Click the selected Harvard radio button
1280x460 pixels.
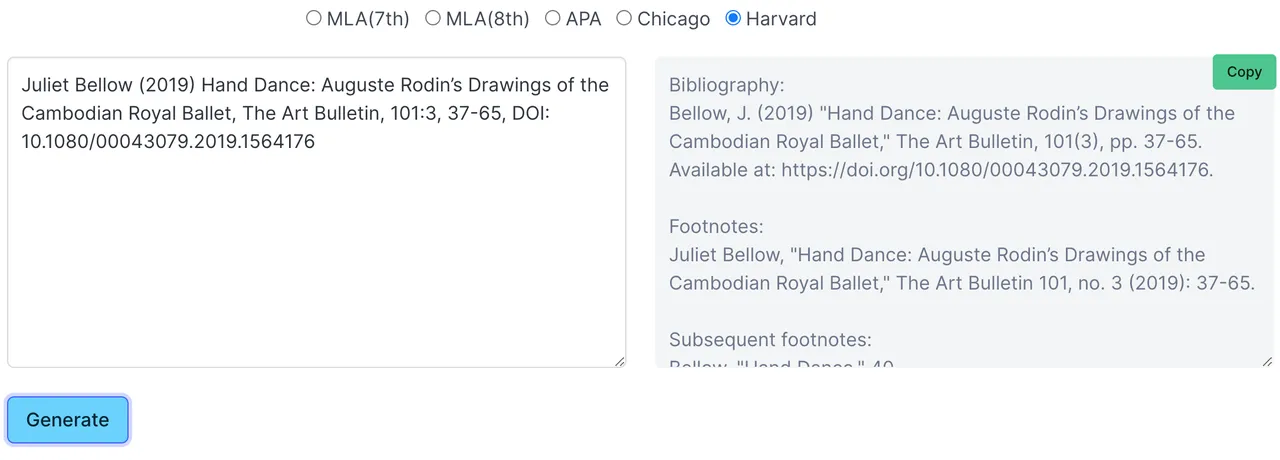click(733, 18)
